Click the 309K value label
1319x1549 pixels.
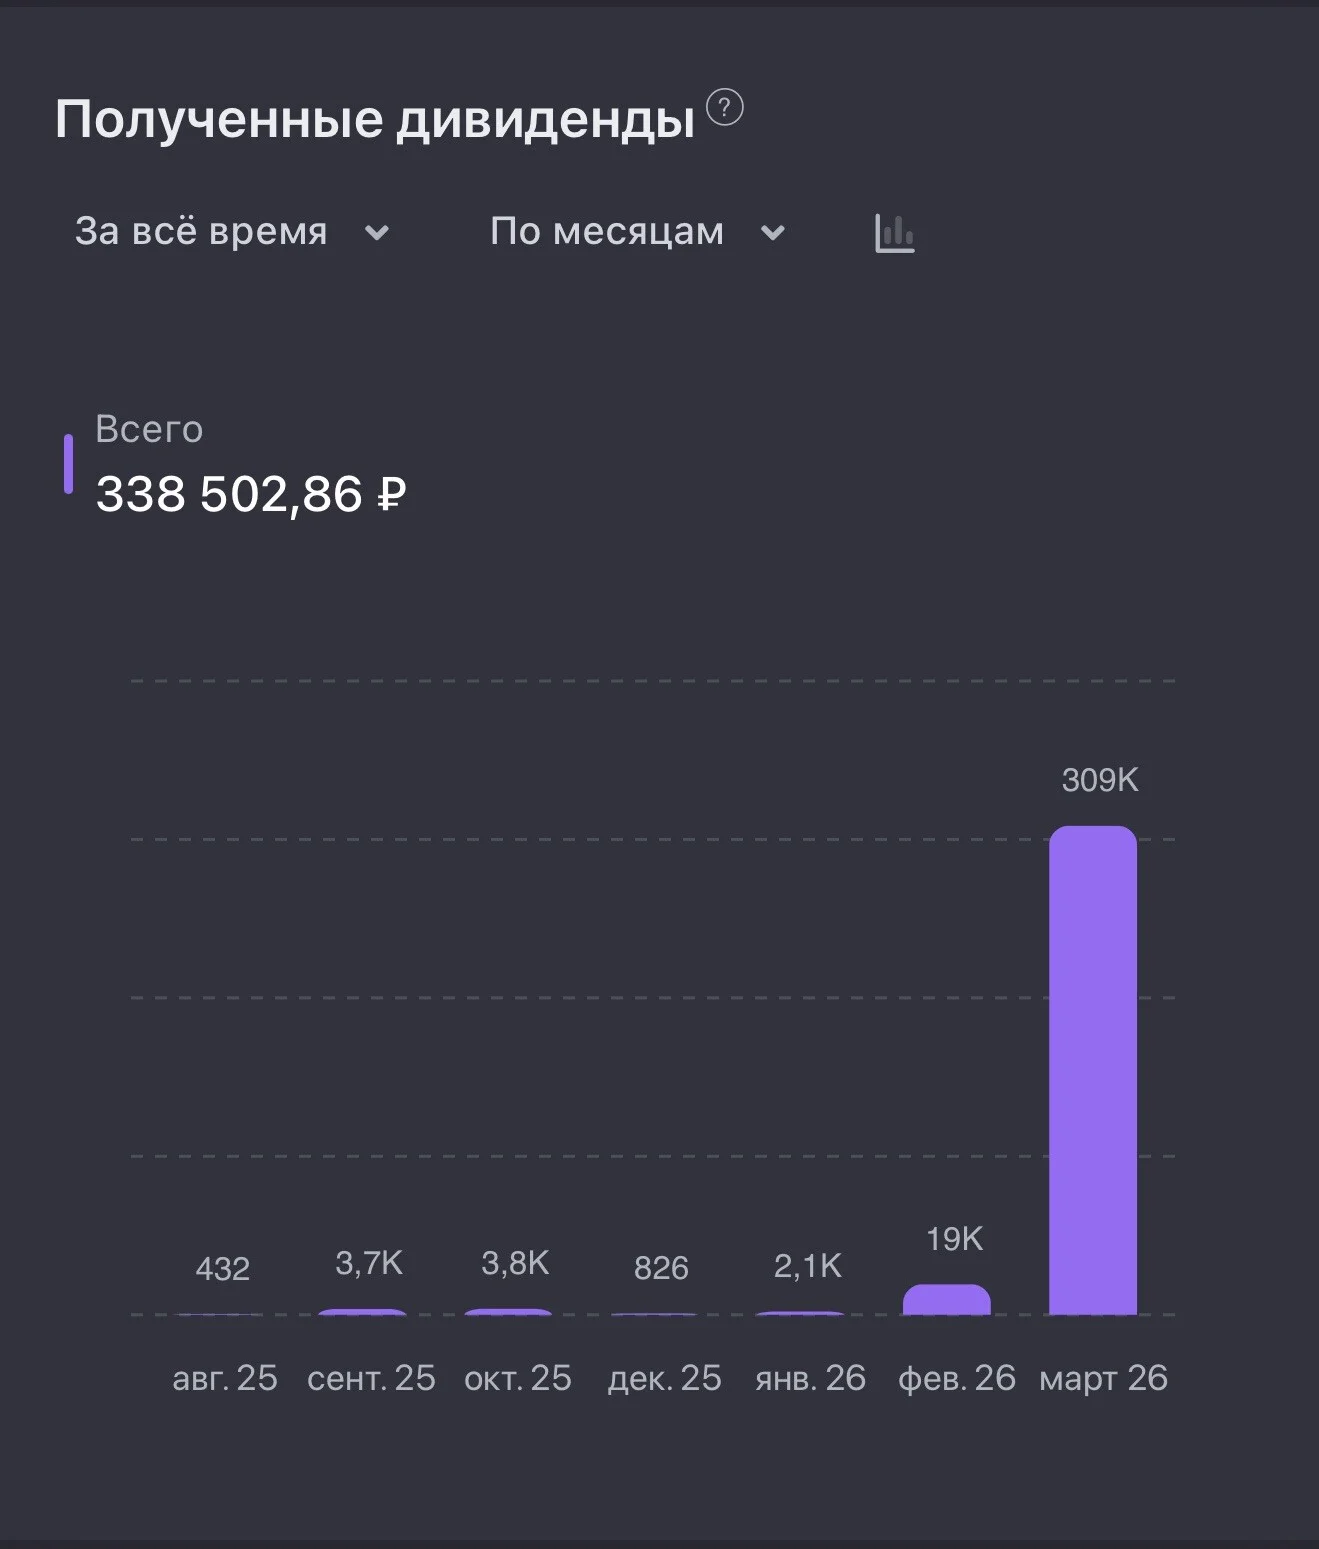coord(1100,780)
